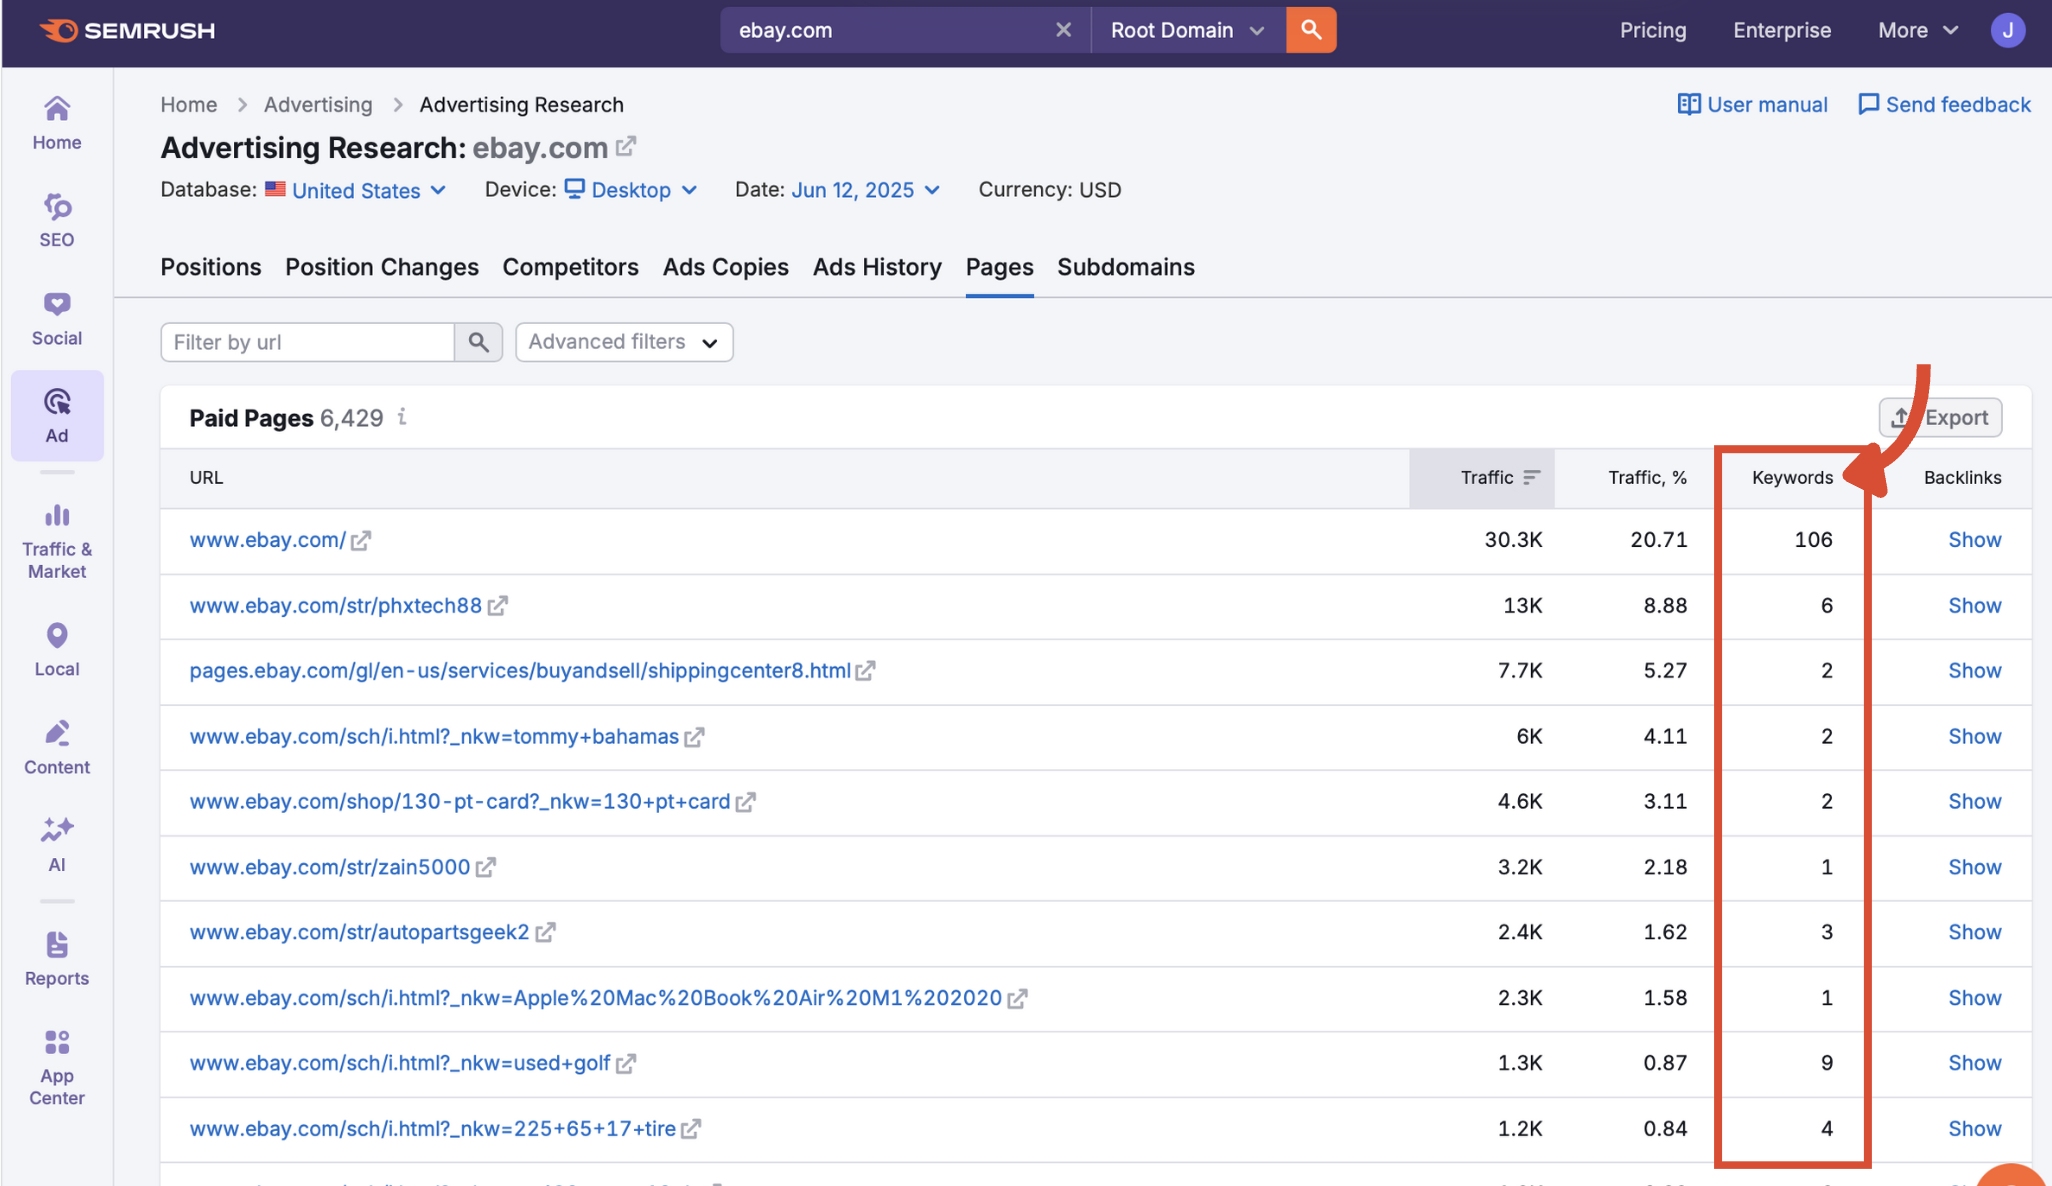This screenshot has height=1186, width=2052.
Task: Clear the ebay.com search query with the X
Action: pos(1062,30)
